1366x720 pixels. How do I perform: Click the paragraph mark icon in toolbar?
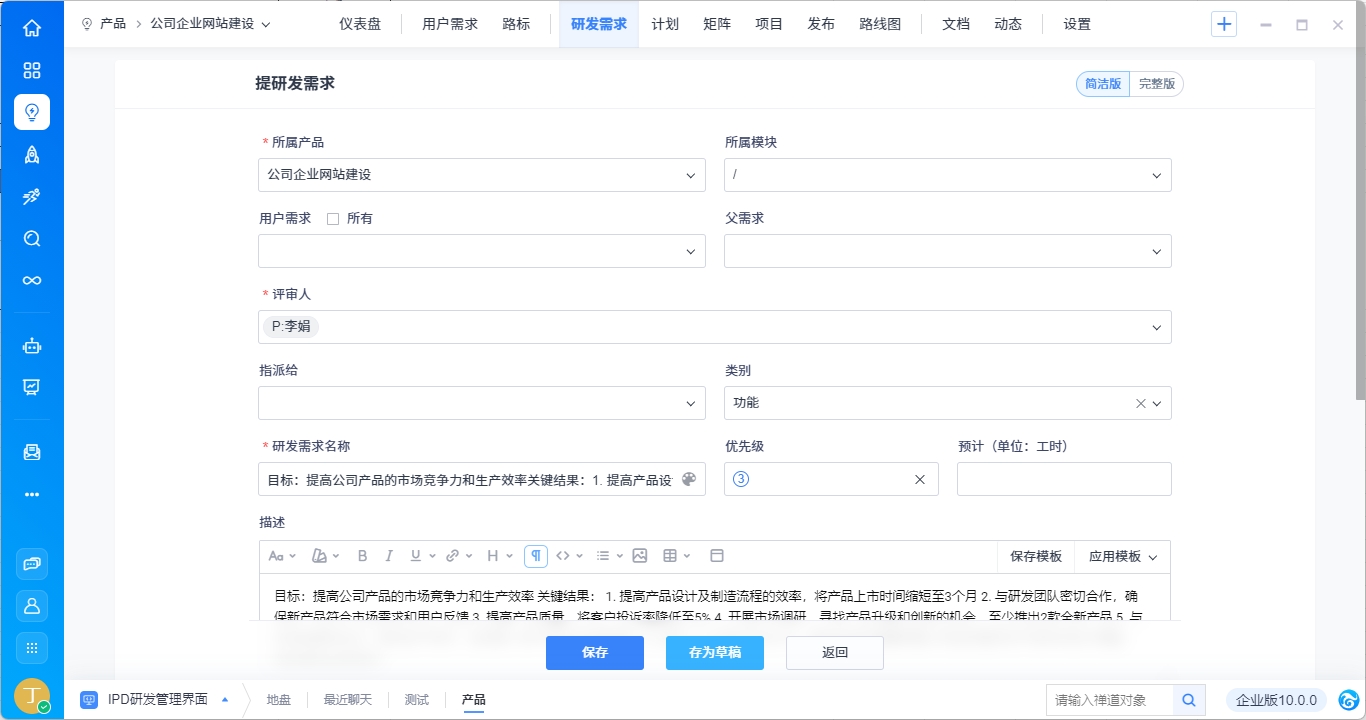click(536, 556)
